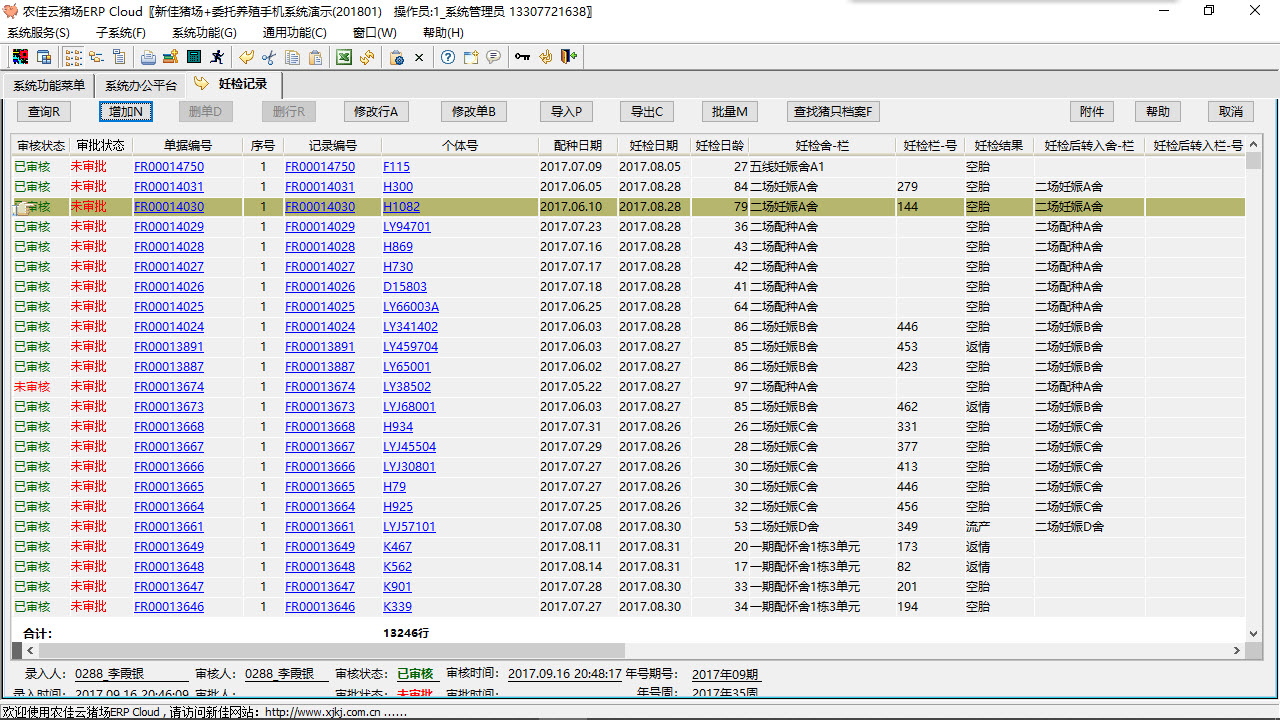
Task: Click the Copy toolbar icon
Action: coord(290,57)
